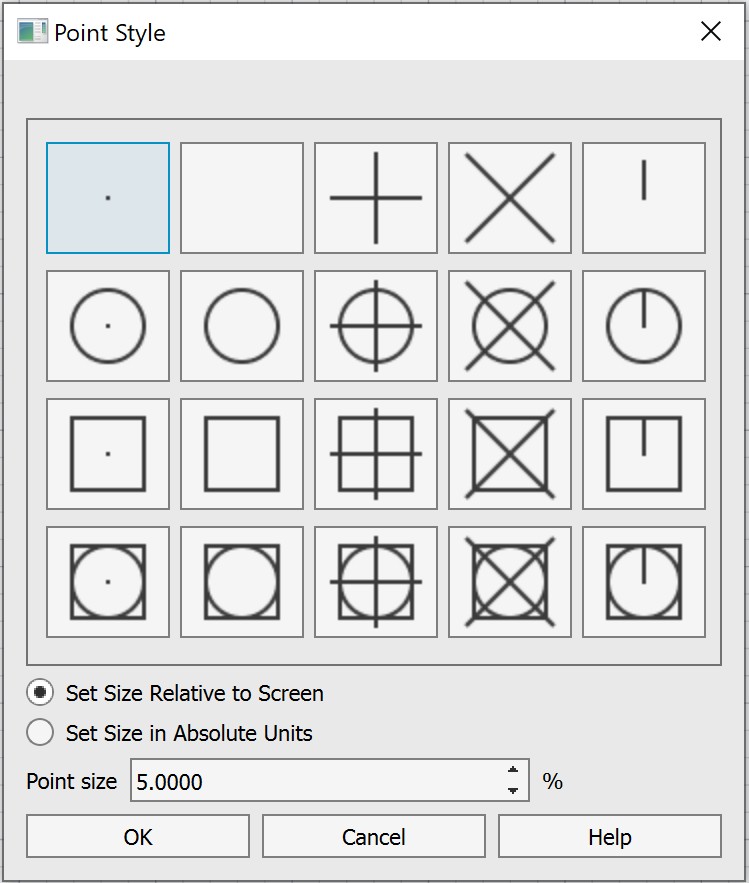Select the single dot point style
This screenshot has width=749, height=883.
[x=108, y=198]
